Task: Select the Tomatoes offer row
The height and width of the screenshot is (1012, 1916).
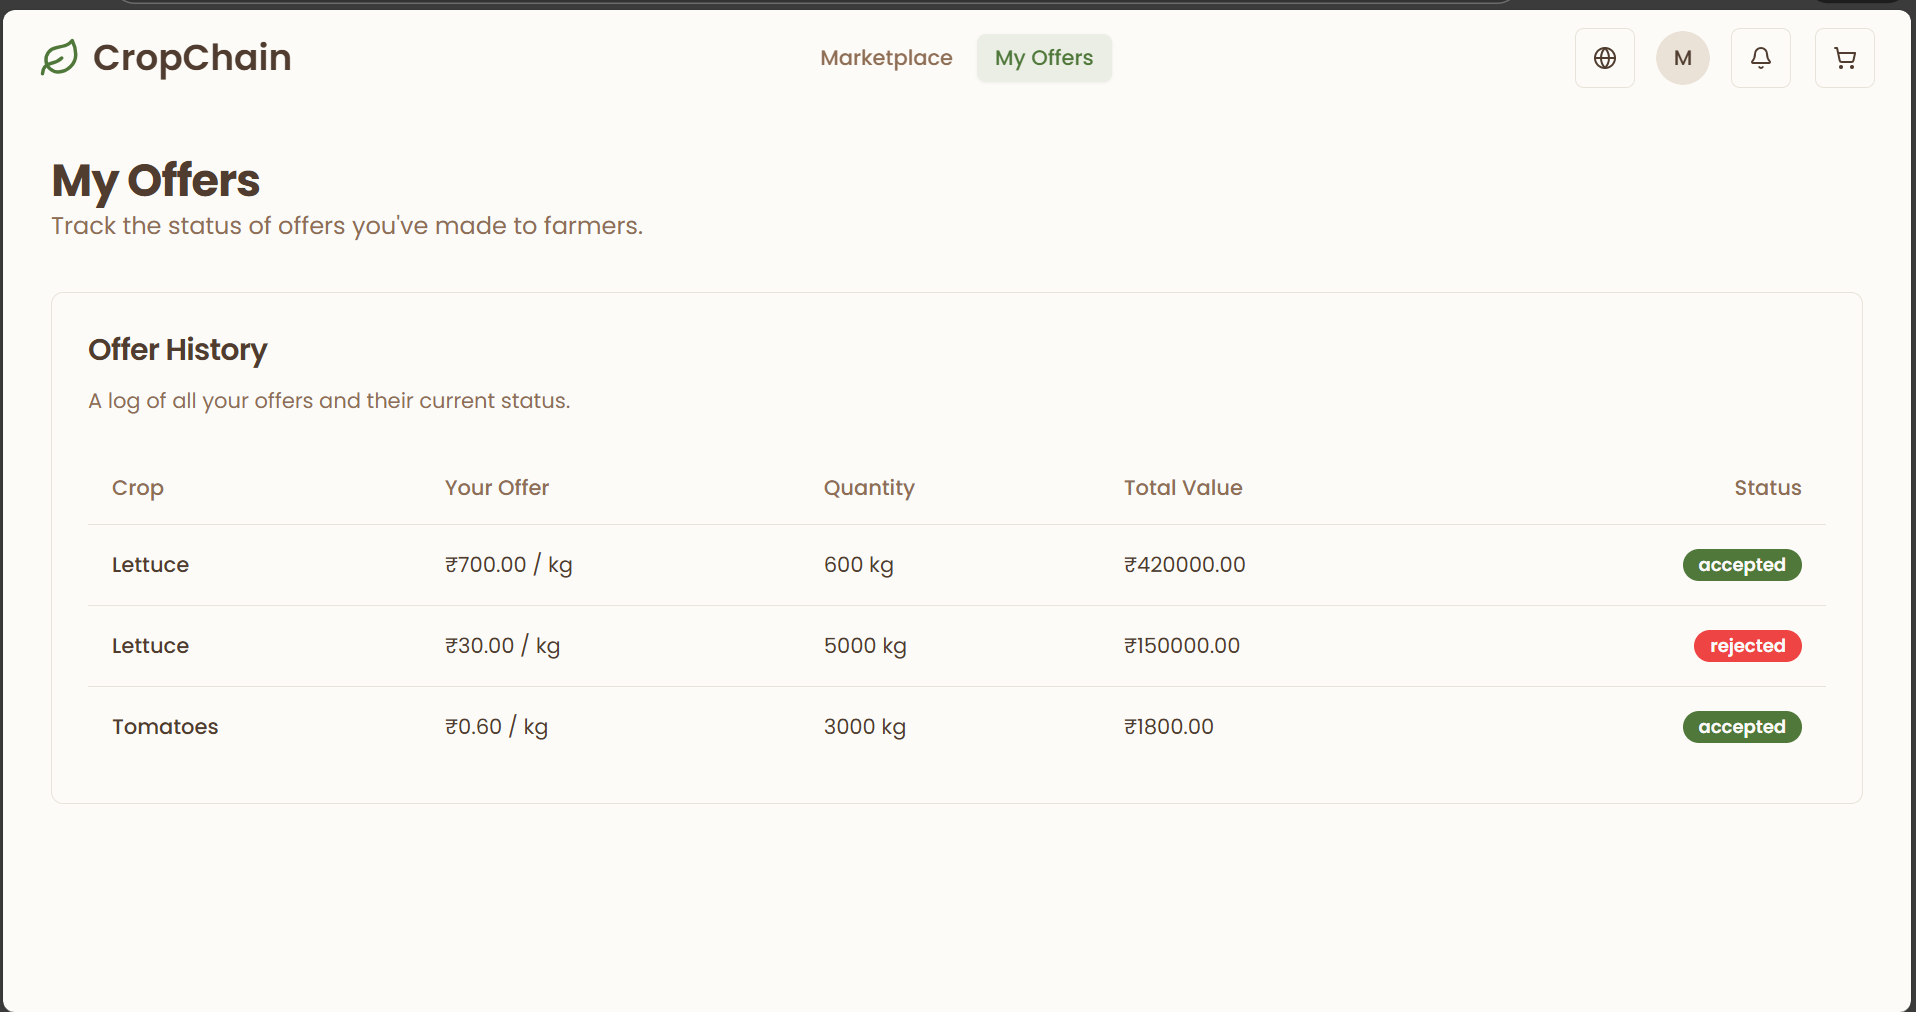Action: (165, 727)
